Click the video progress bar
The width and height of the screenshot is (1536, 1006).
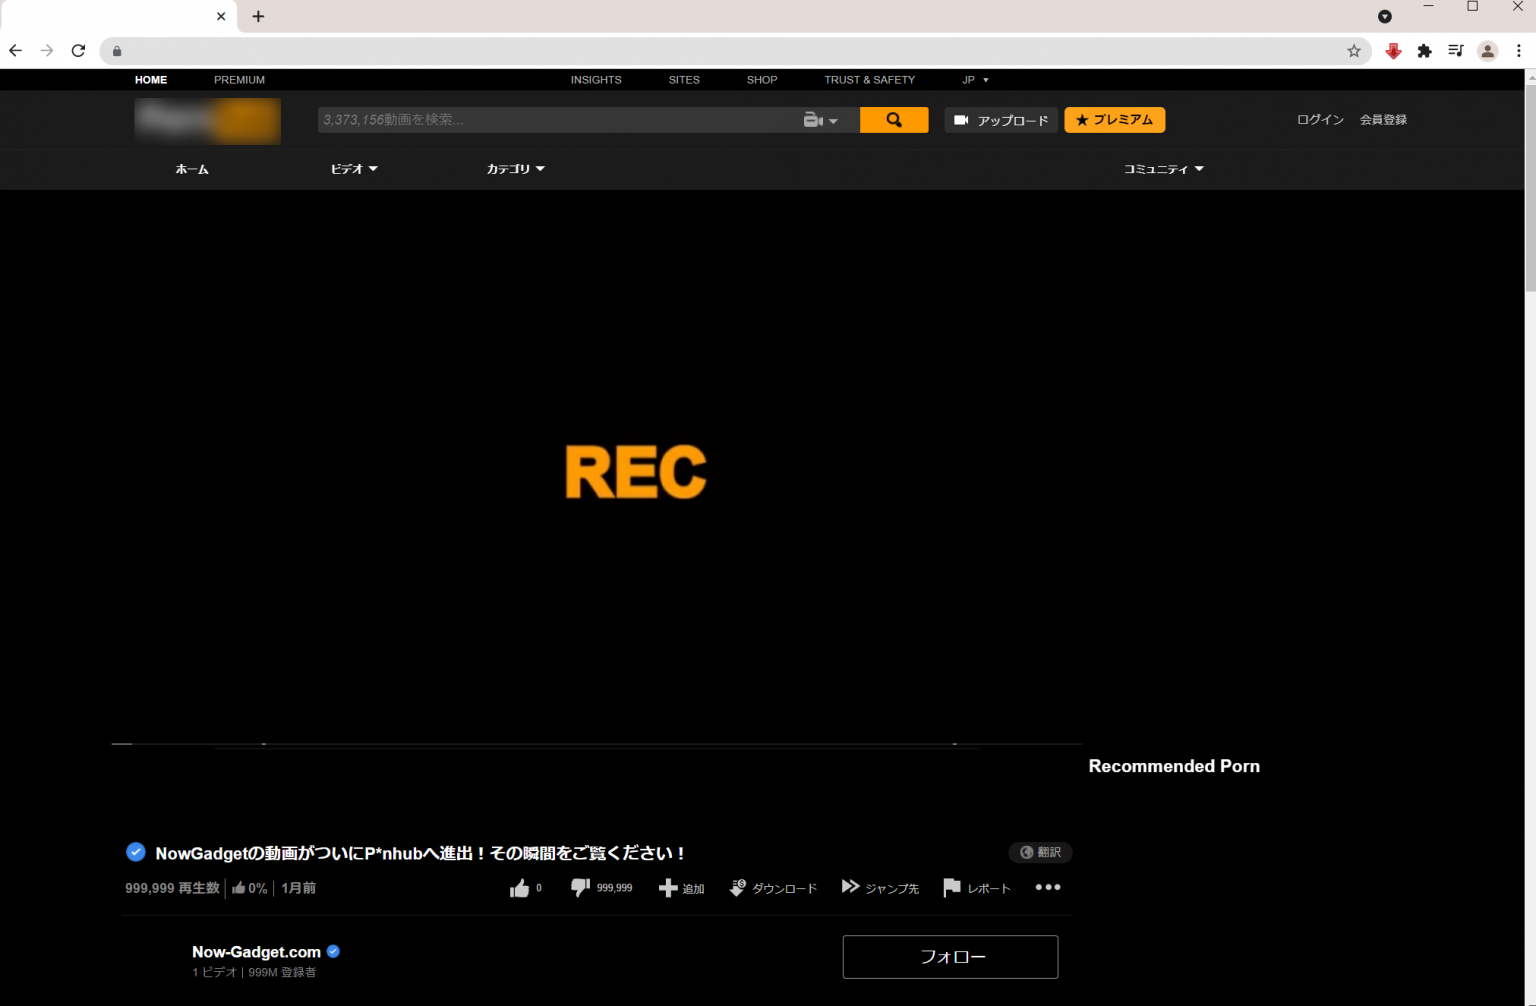point(597,744)
